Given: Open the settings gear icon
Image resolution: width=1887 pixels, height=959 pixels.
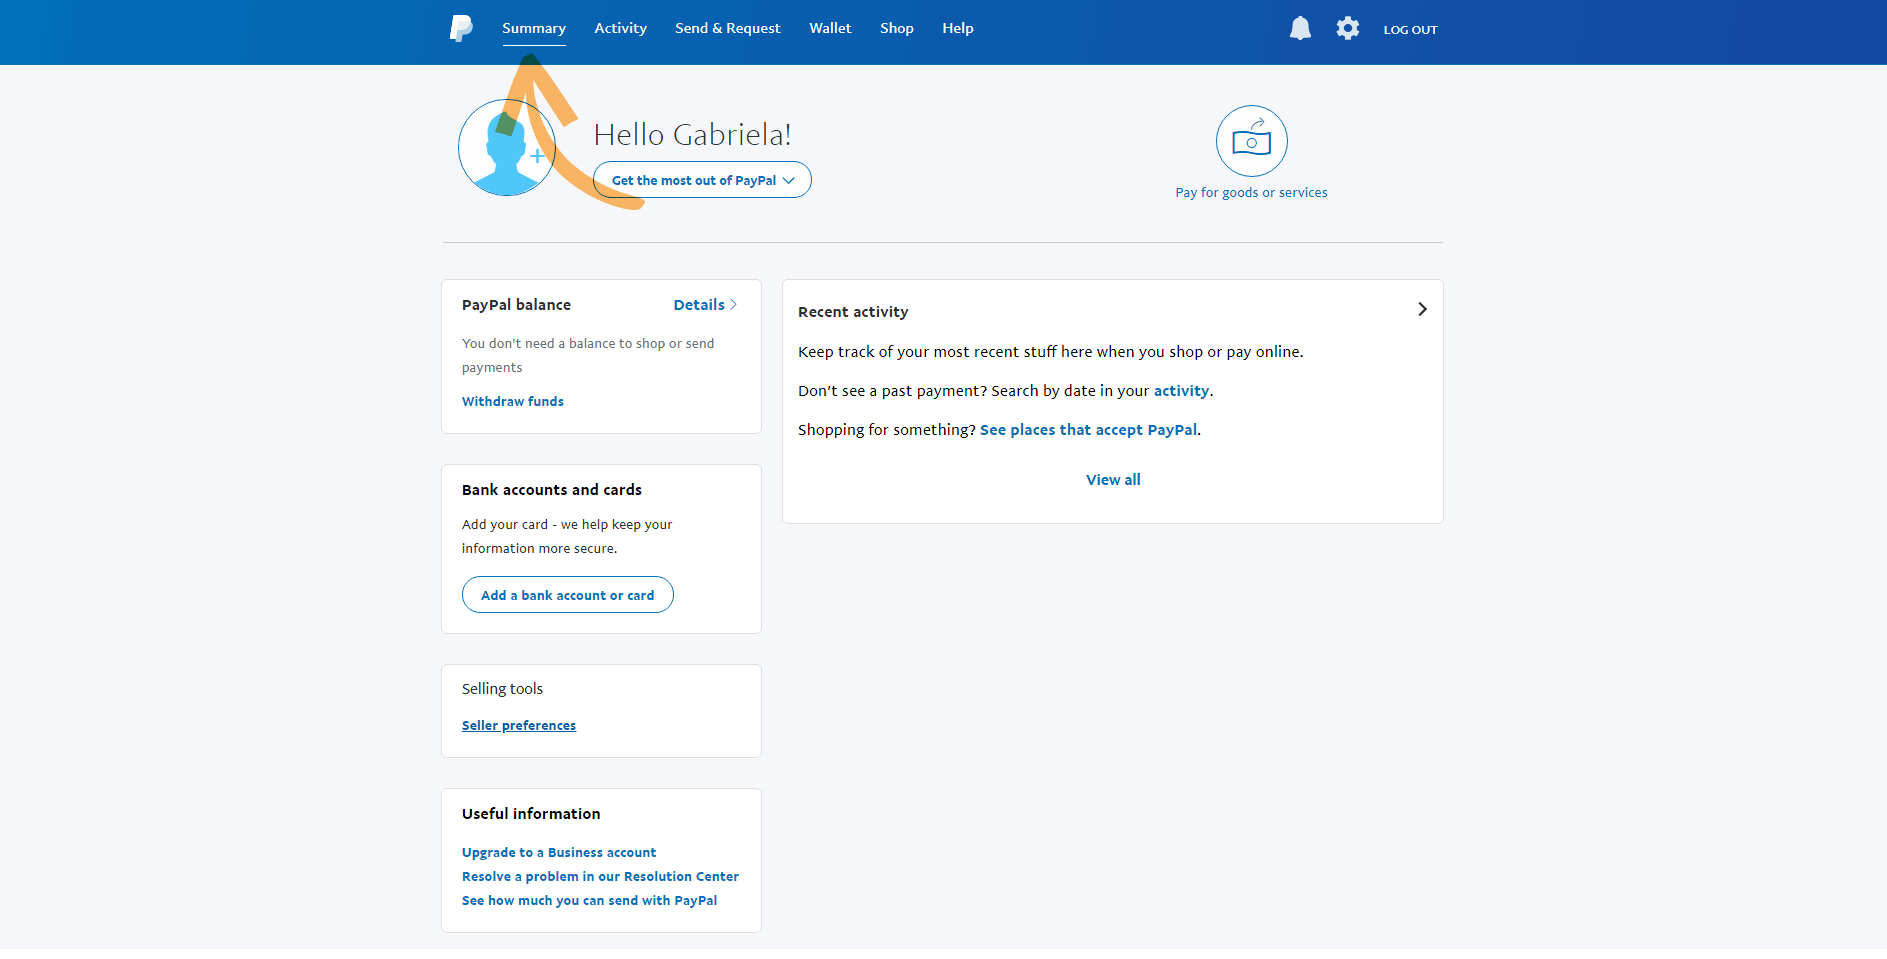Looking at the screenshot, I should click(x=1348, y=28).
